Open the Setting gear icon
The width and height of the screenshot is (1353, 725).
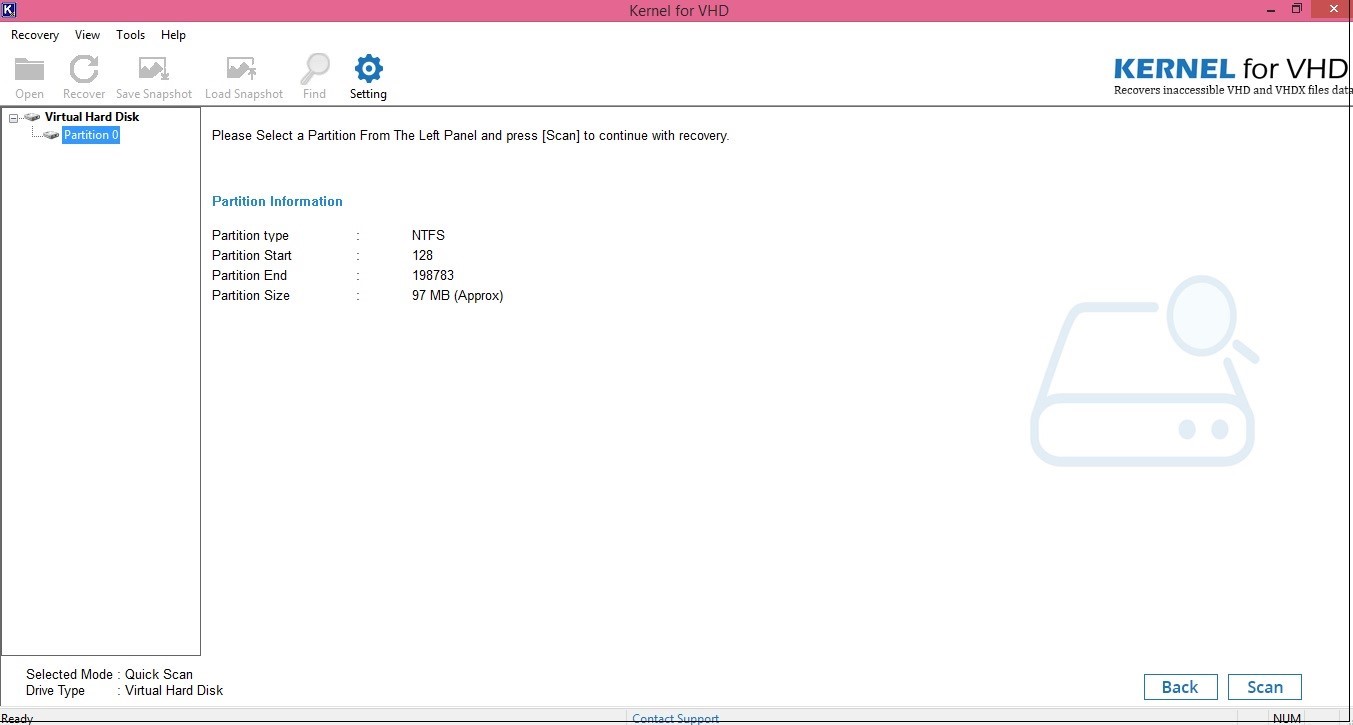point(368,68)
